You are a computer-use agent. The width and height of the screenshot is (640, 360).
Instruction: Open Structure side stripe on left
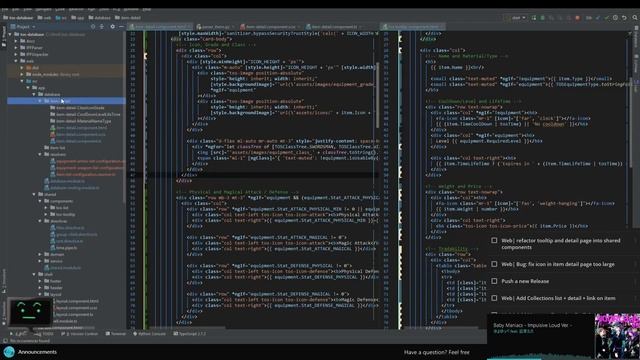4,282
